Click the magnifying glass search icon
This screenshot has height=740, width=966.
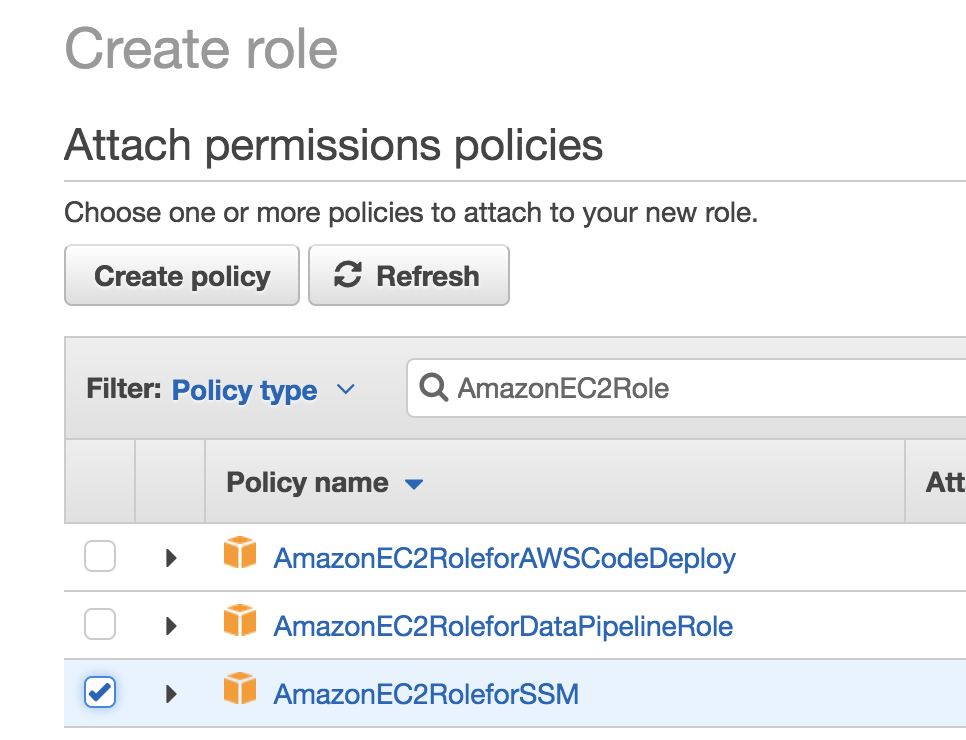tap(434, 388)
